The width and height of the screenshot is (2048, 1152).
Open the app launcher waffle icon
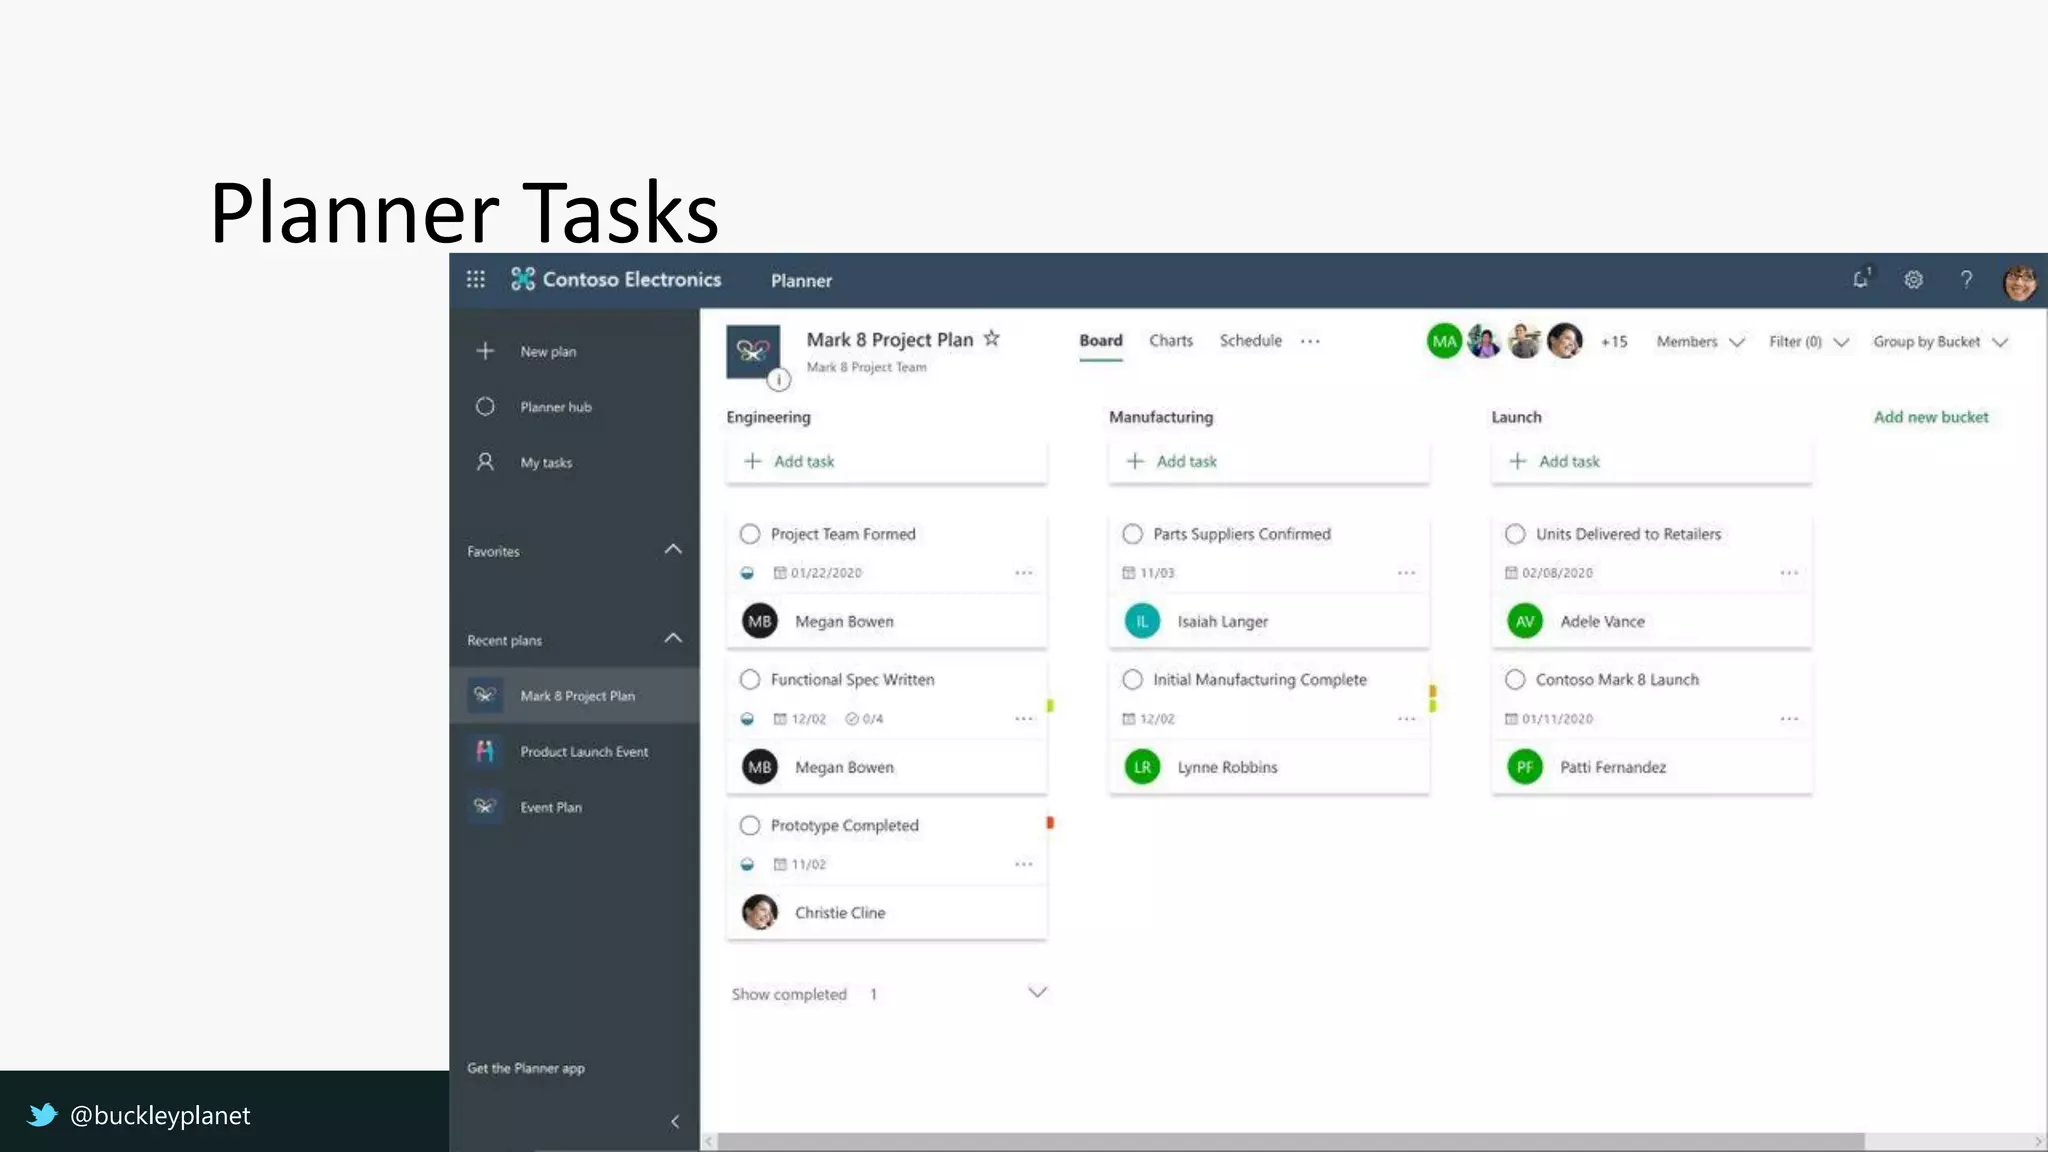pyautogui.click(x=476, y=280)
